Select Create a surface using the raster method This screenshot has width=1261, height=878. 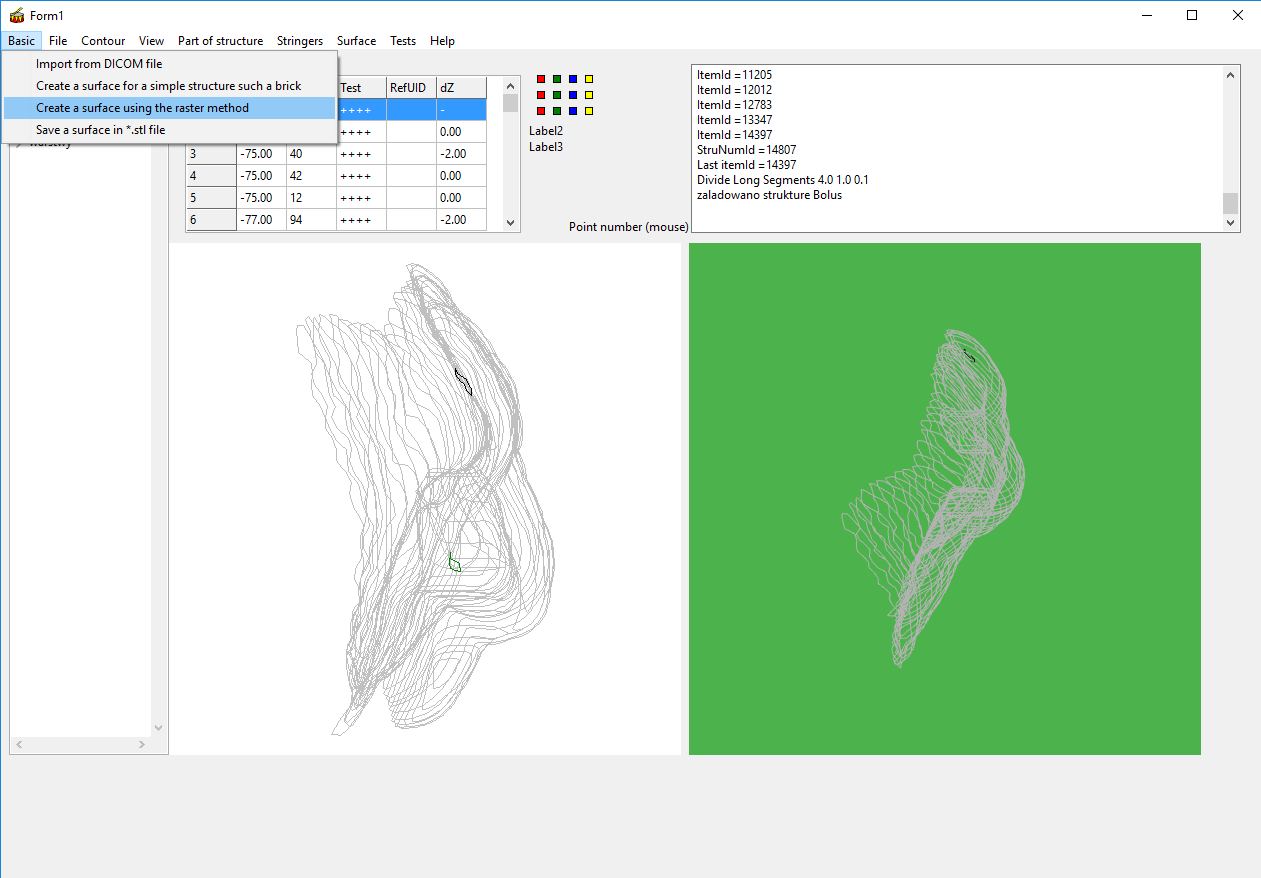142,108
